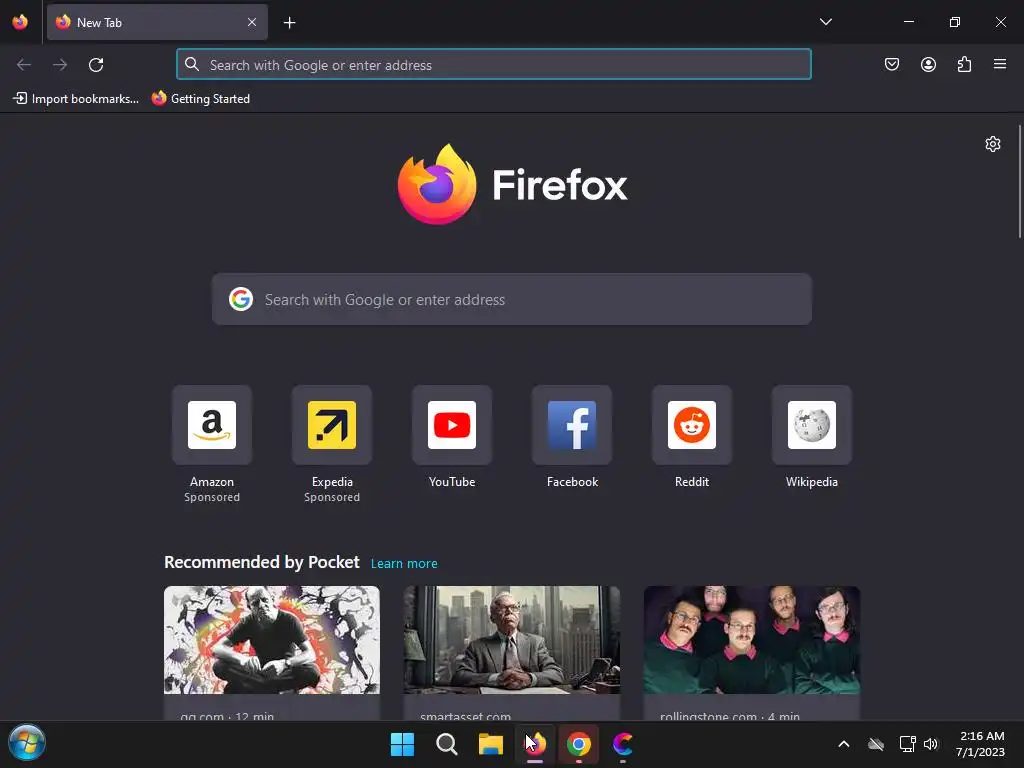Viewport: 1024px width, 768px height.
Task: Open the clock showing 2:16 AM
Action: (x=981, y=744)
